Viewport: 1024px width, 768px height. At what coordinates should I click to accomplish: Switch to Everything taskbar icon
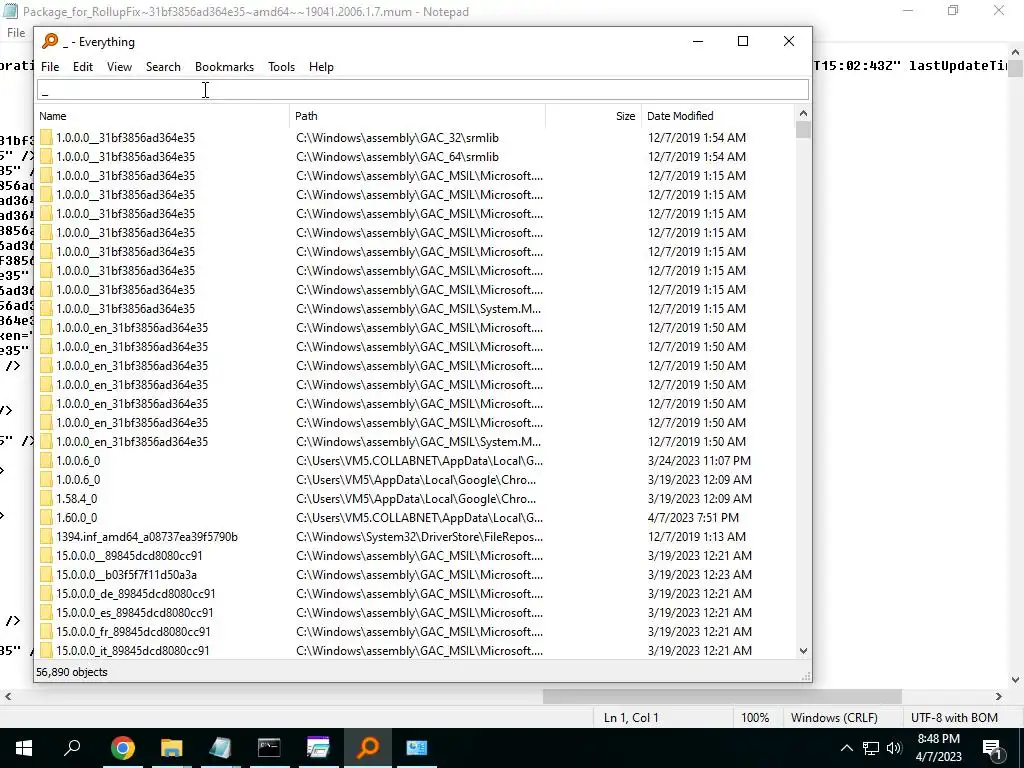point(368,748)
